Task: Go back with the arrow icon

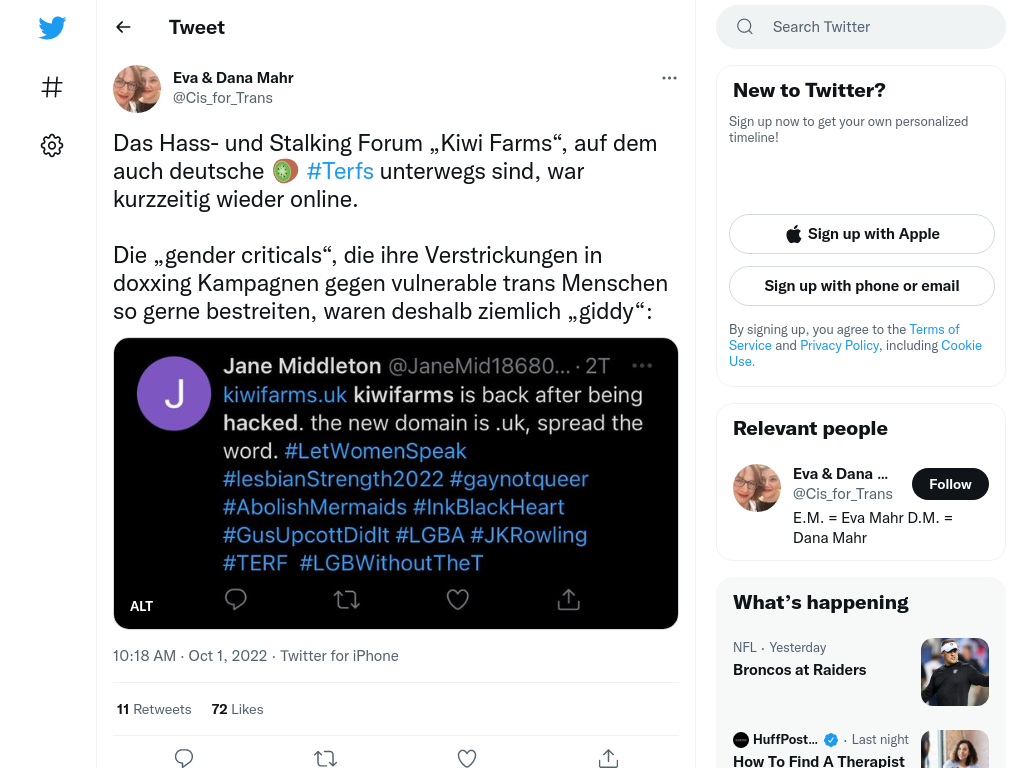Action: [x=123, y=27]
